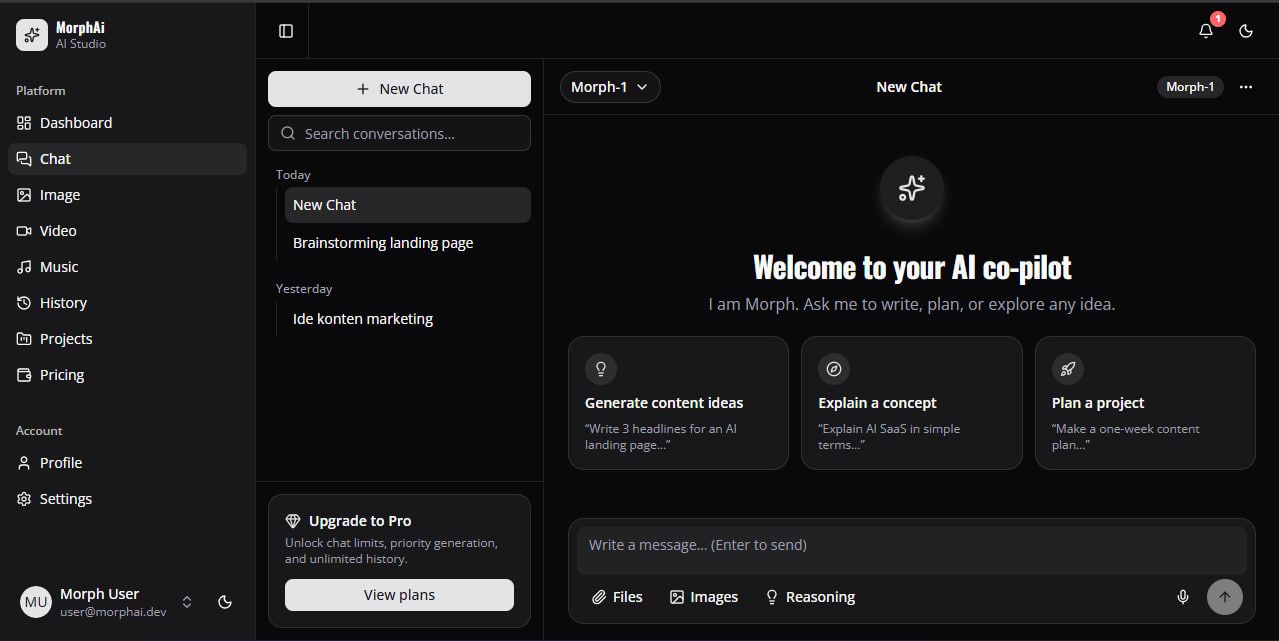Click the Profile person icon
Screen dimensions: 1279x641
click(x=24, y=463)
